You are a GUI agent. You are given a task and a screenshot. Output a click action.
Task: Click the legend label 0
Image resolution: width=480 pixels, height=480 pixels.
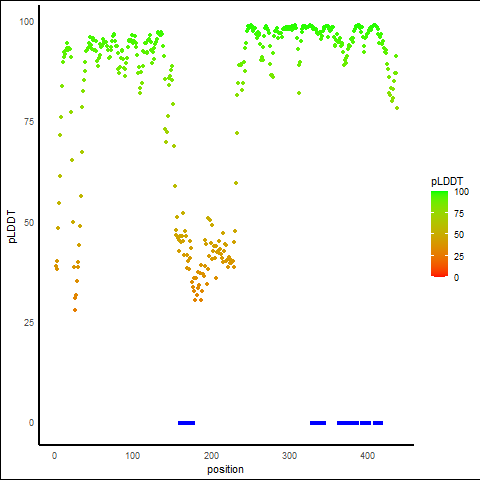point(456,277)
